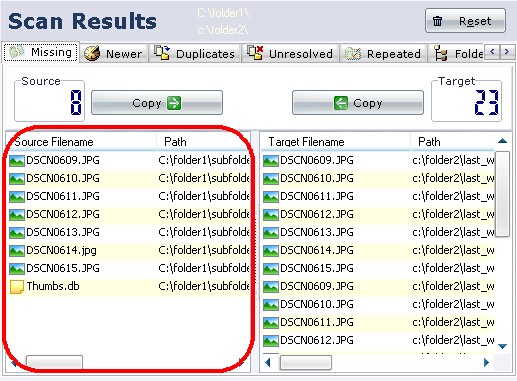Click Copy button next to Source count

click(157, 103)
